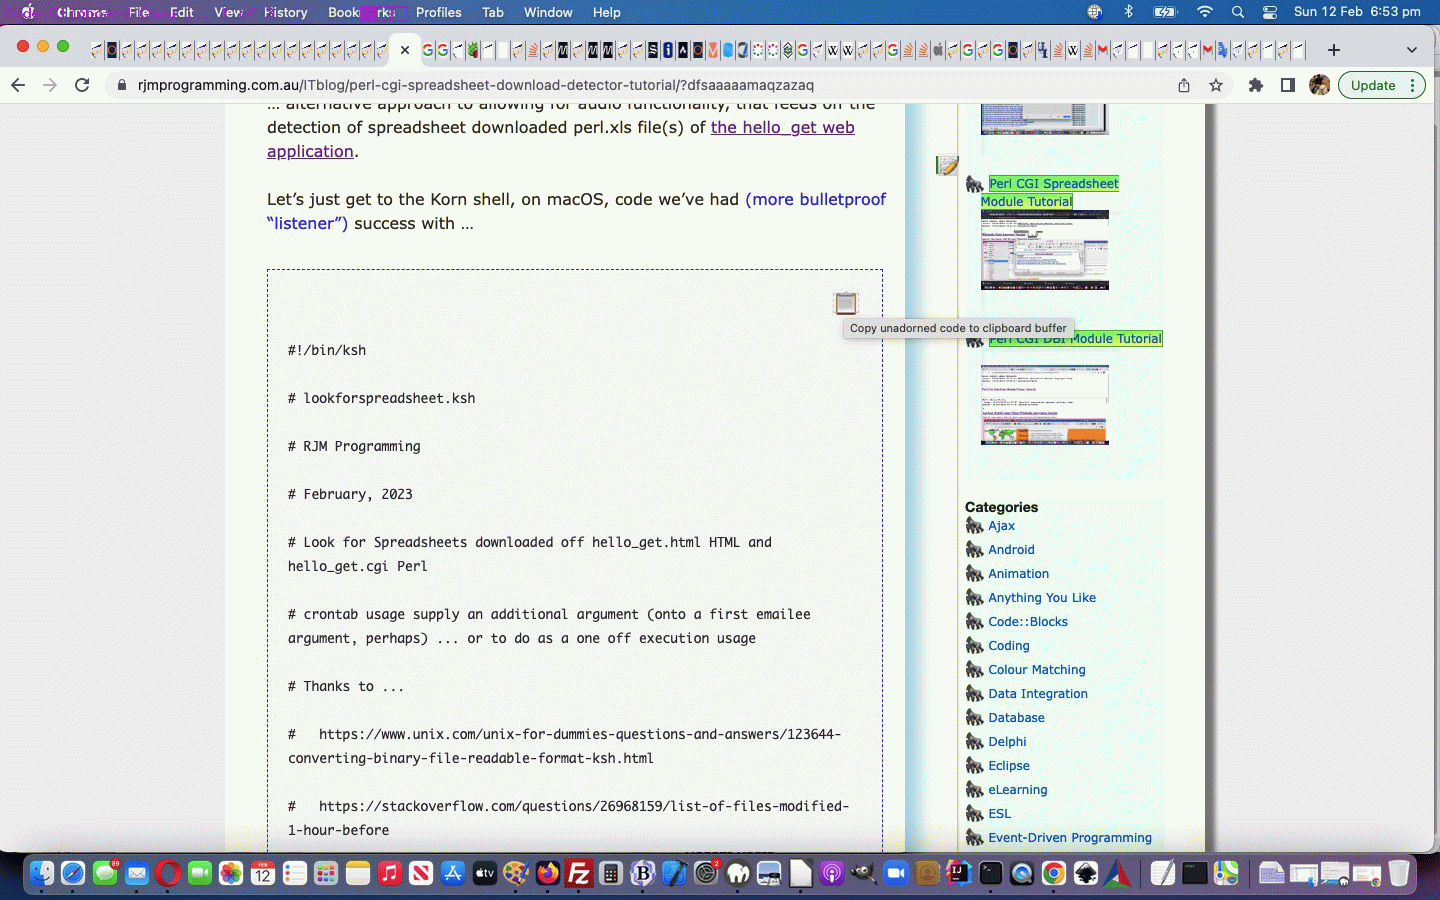Follow the hello_get web application link

coord(782,127)
